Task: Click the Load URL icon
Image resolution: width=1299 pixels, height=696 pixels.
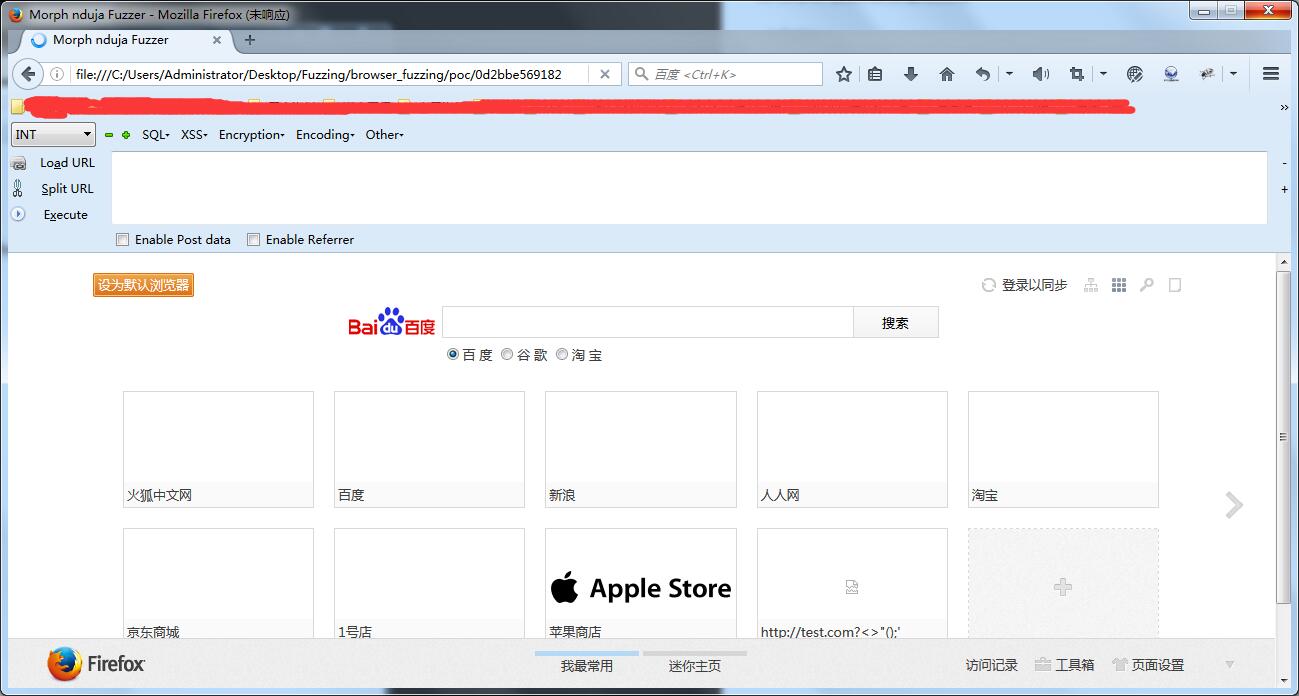Action: click(18, 163)
